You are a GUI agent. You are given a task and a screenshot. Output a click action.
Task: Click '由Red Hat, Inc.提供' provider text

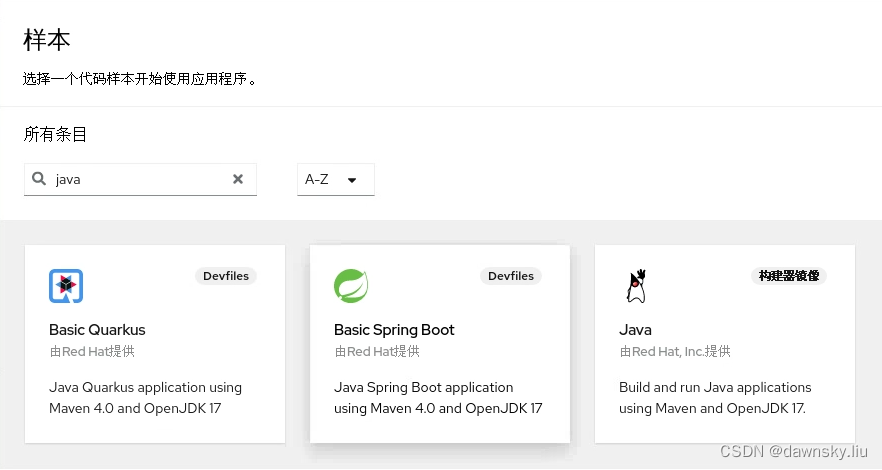pyautogui.click(x=675, y=351)
